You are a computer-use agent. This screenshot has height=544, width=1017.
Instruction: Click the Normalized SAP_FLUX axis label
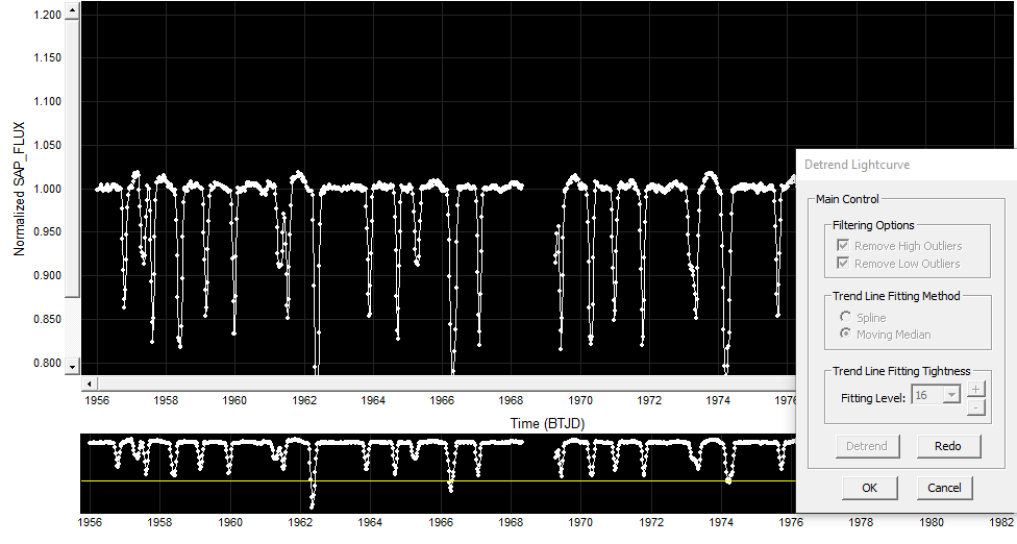(x=19, y=189)
